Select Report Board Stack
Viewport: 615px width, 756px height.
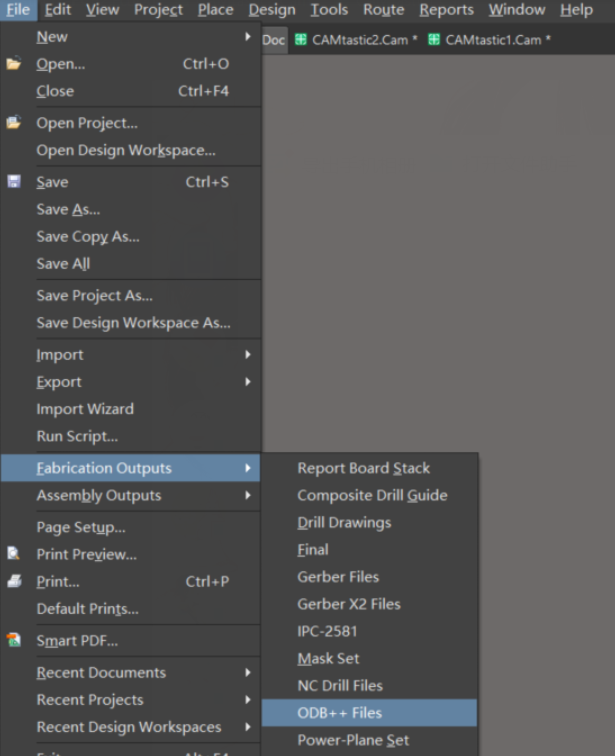pos(369,468)
